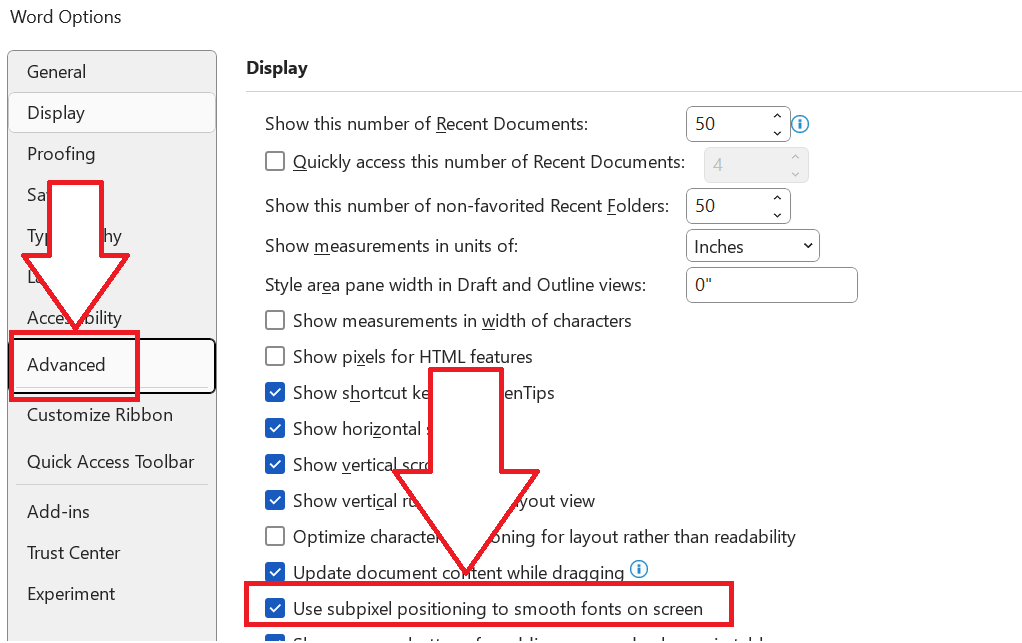Click the info icon beside Recent Documents spinner
Viewport: 1022px width, 643px height.
[x=800, y=124]
